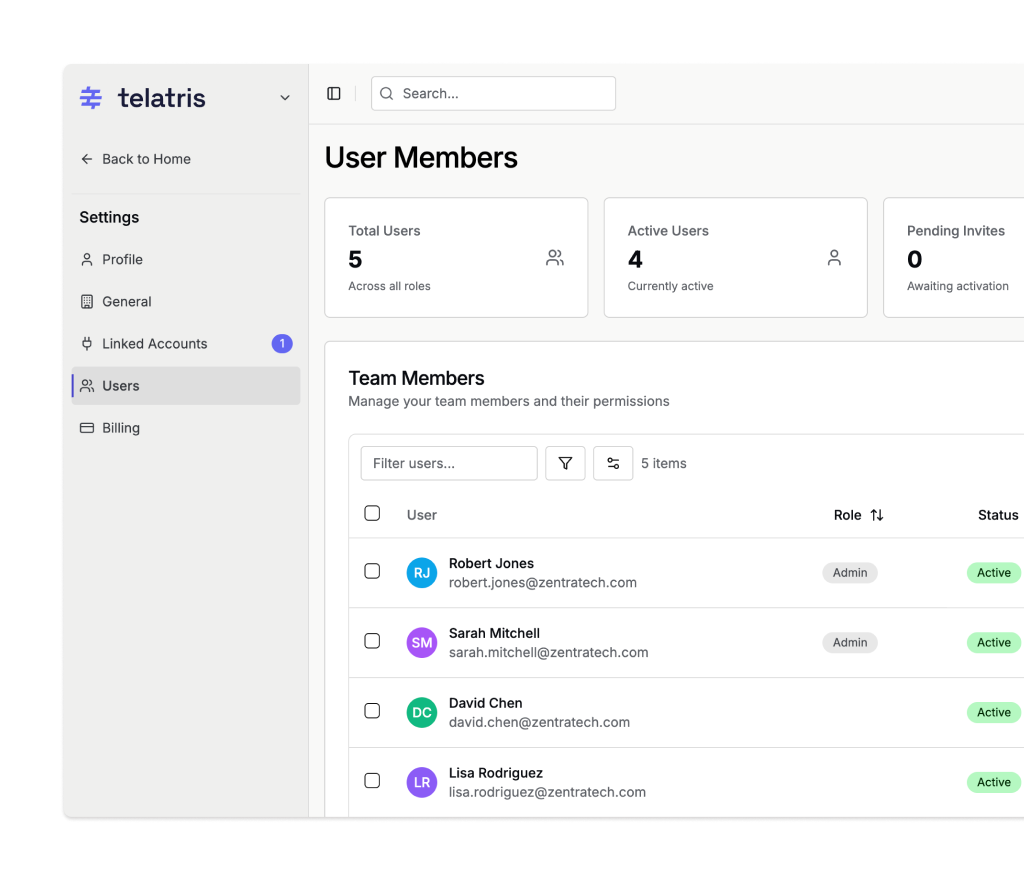Click inside the Filter users input field
This screenshot has height=881, width=1024.
tap(448, 463)
